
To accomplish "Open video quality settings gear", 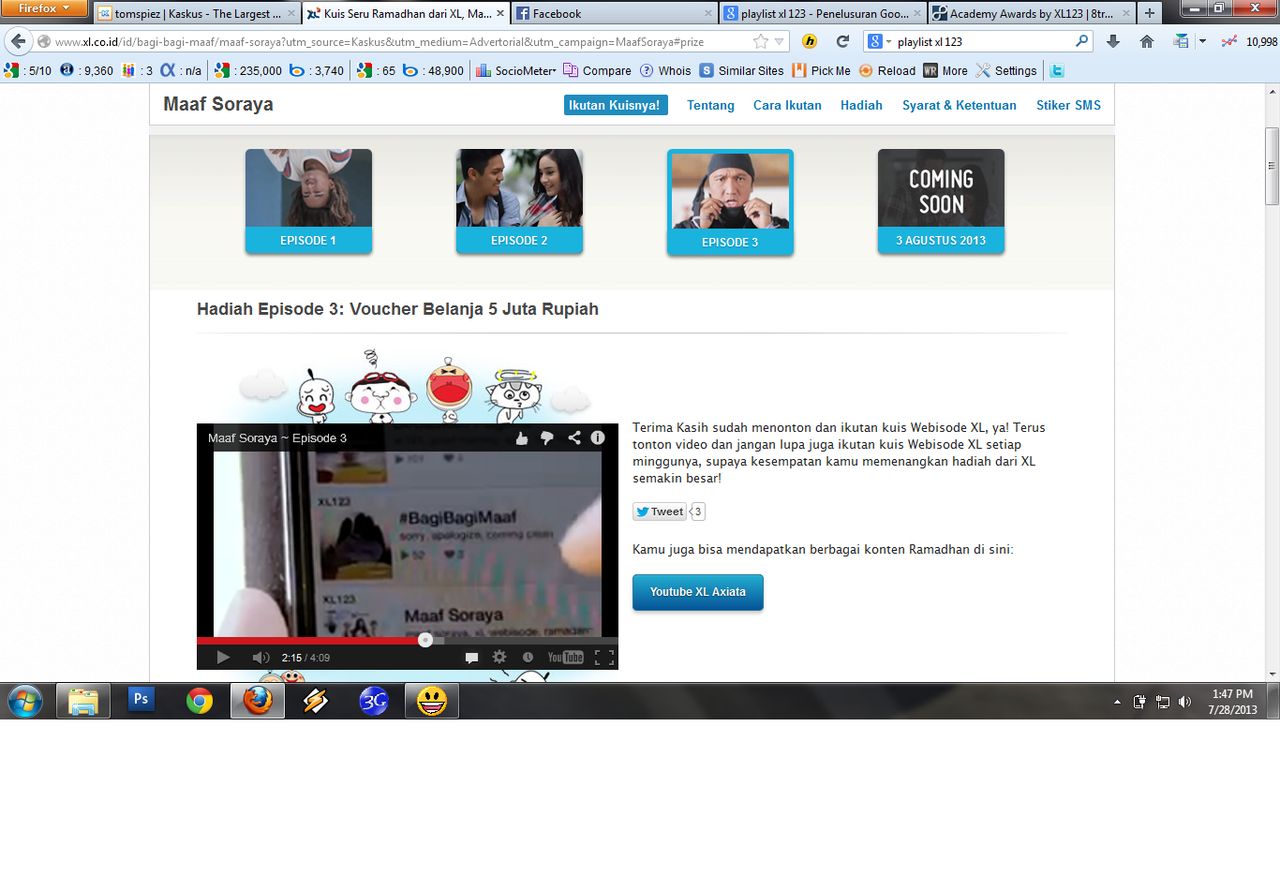I will tap(499, 657).
